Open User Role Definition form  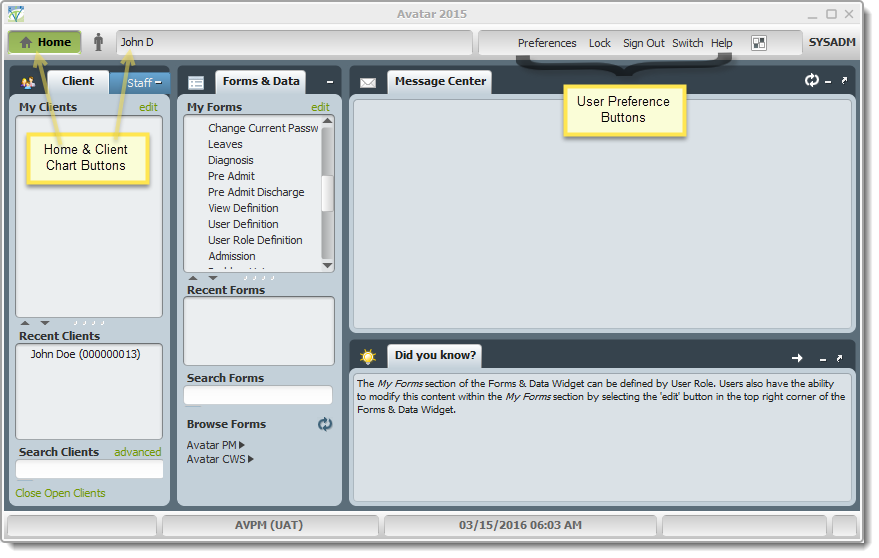(x=255, y=240)
